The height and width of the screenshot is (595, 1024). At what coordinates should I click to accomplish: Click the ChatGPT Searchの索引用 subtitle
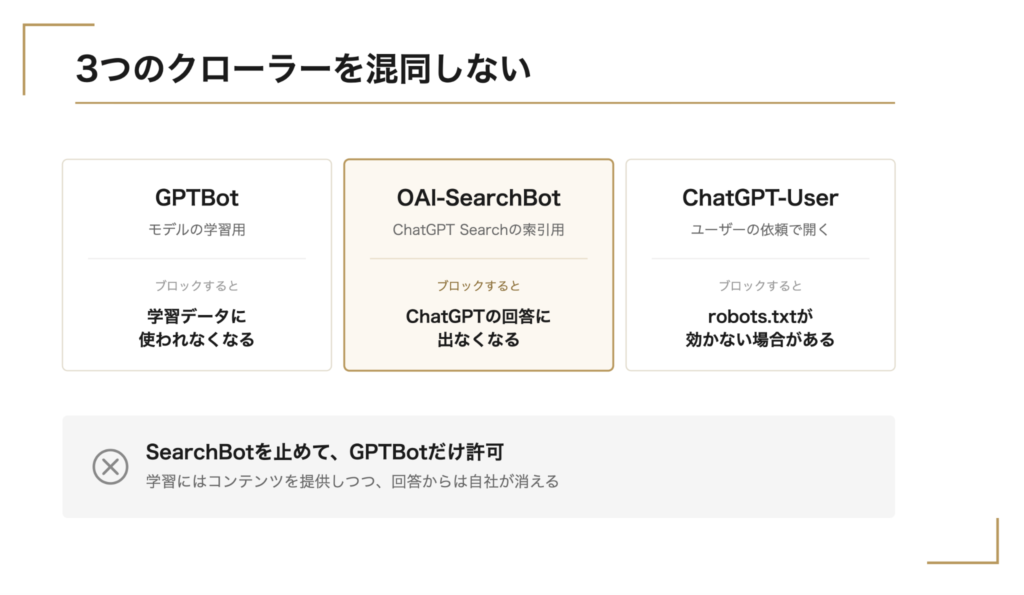click(x=479, y=229)
